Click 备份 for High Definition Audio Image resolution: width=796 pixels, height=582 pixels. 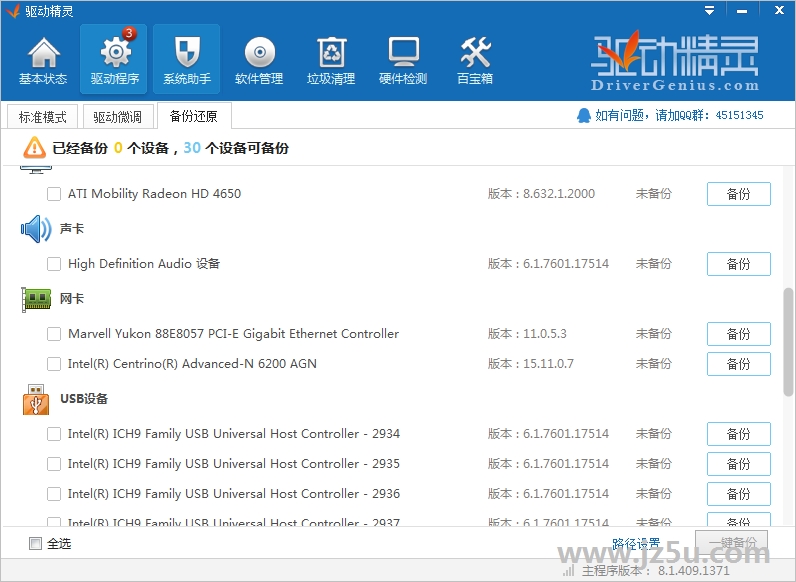click(x=739, y=264)
